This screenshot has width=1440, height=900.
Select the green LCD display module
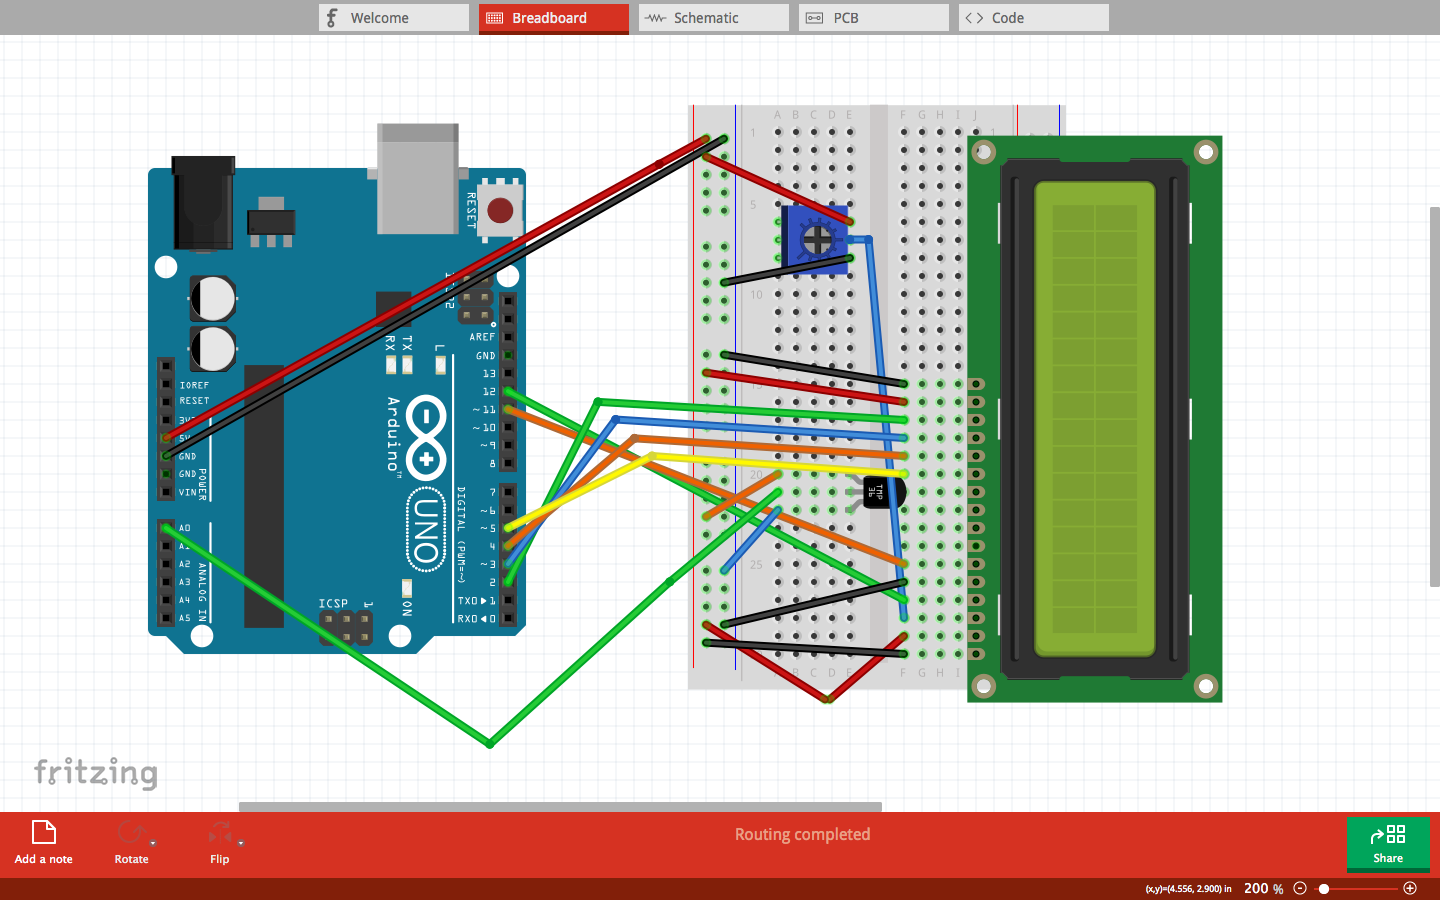(x=1095, y=419)
